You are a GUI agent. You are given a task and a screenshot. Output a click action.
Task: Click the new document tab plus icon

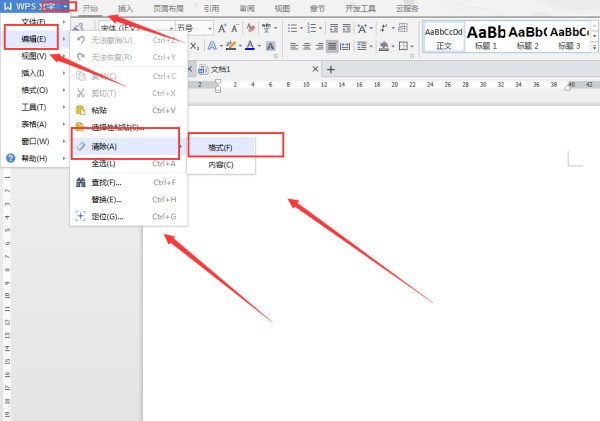(331, 69)
